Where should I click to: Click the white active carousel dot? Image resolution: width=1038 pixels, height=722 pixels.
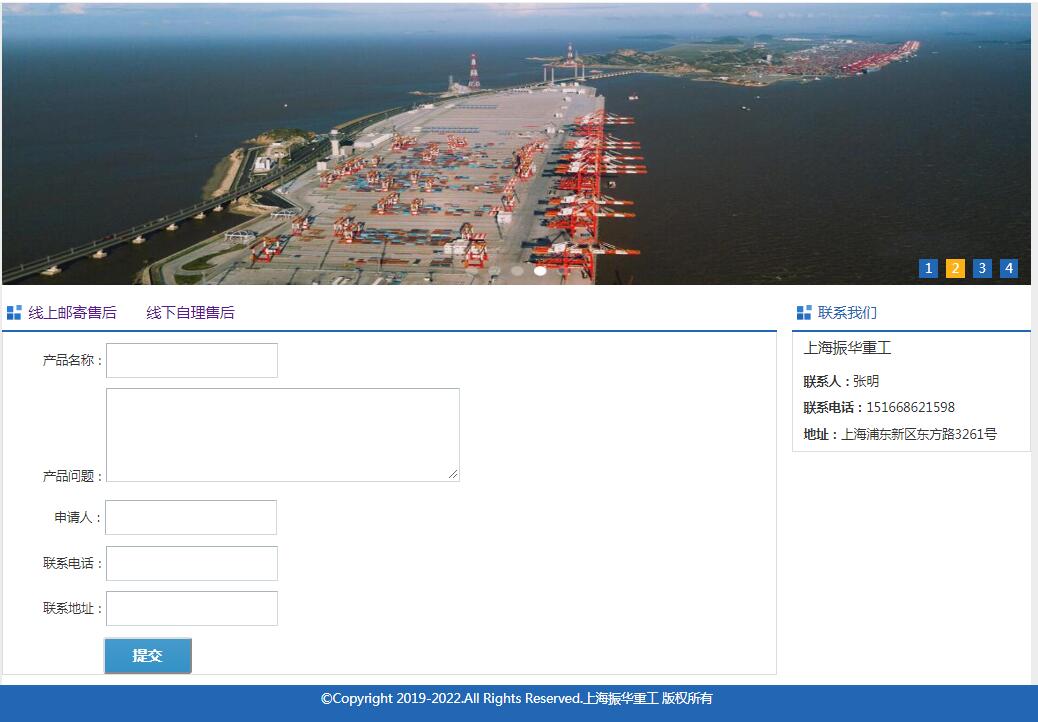(x=540, y=271)
